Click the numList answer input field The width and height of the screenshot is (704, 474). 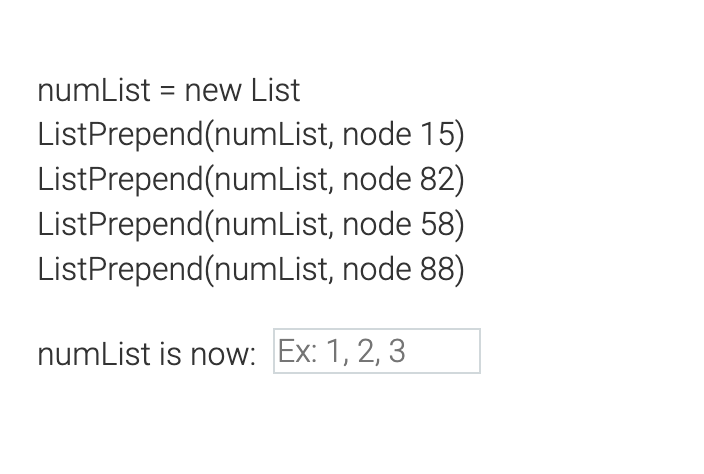[x=377, y=351]
